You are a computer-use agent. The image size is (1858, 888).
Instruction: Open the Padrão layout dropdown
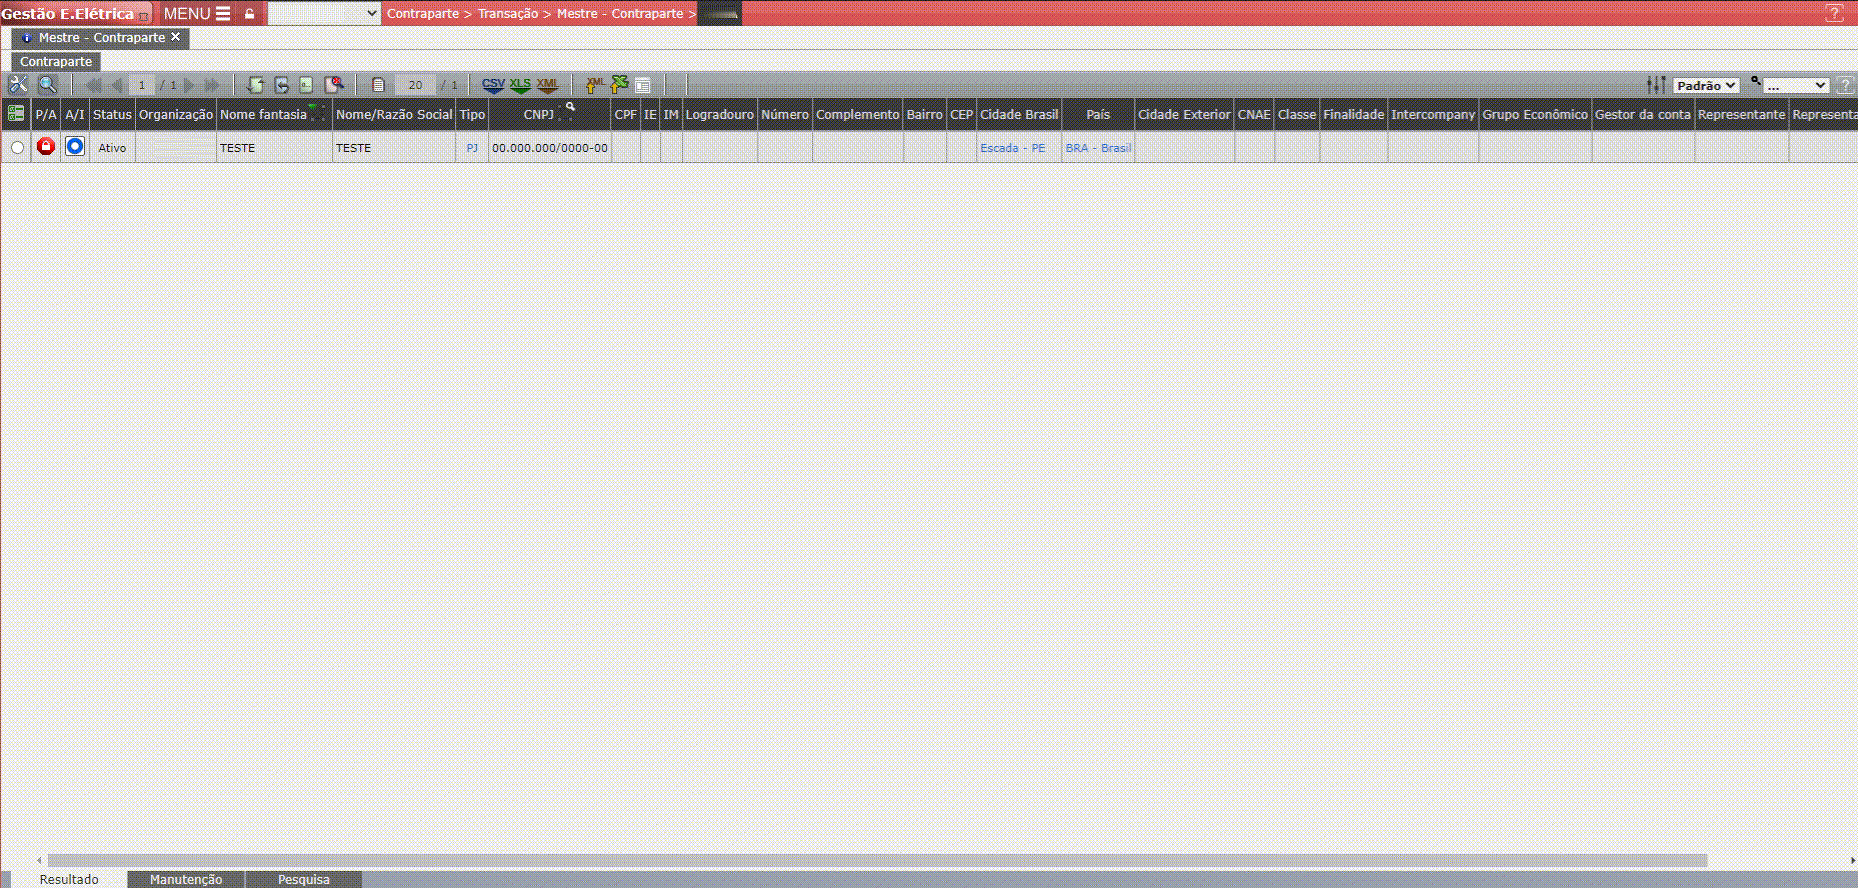1706,86
